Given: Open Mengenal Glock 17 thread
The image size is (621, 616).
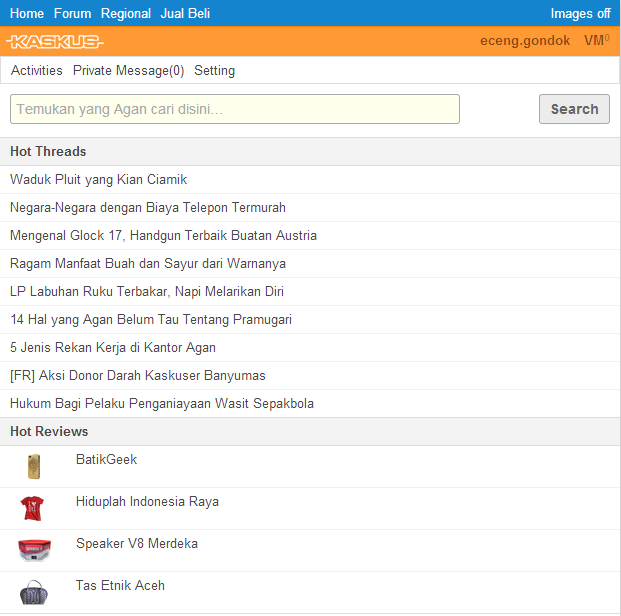Looking at the screenshot, I should 163,236.
